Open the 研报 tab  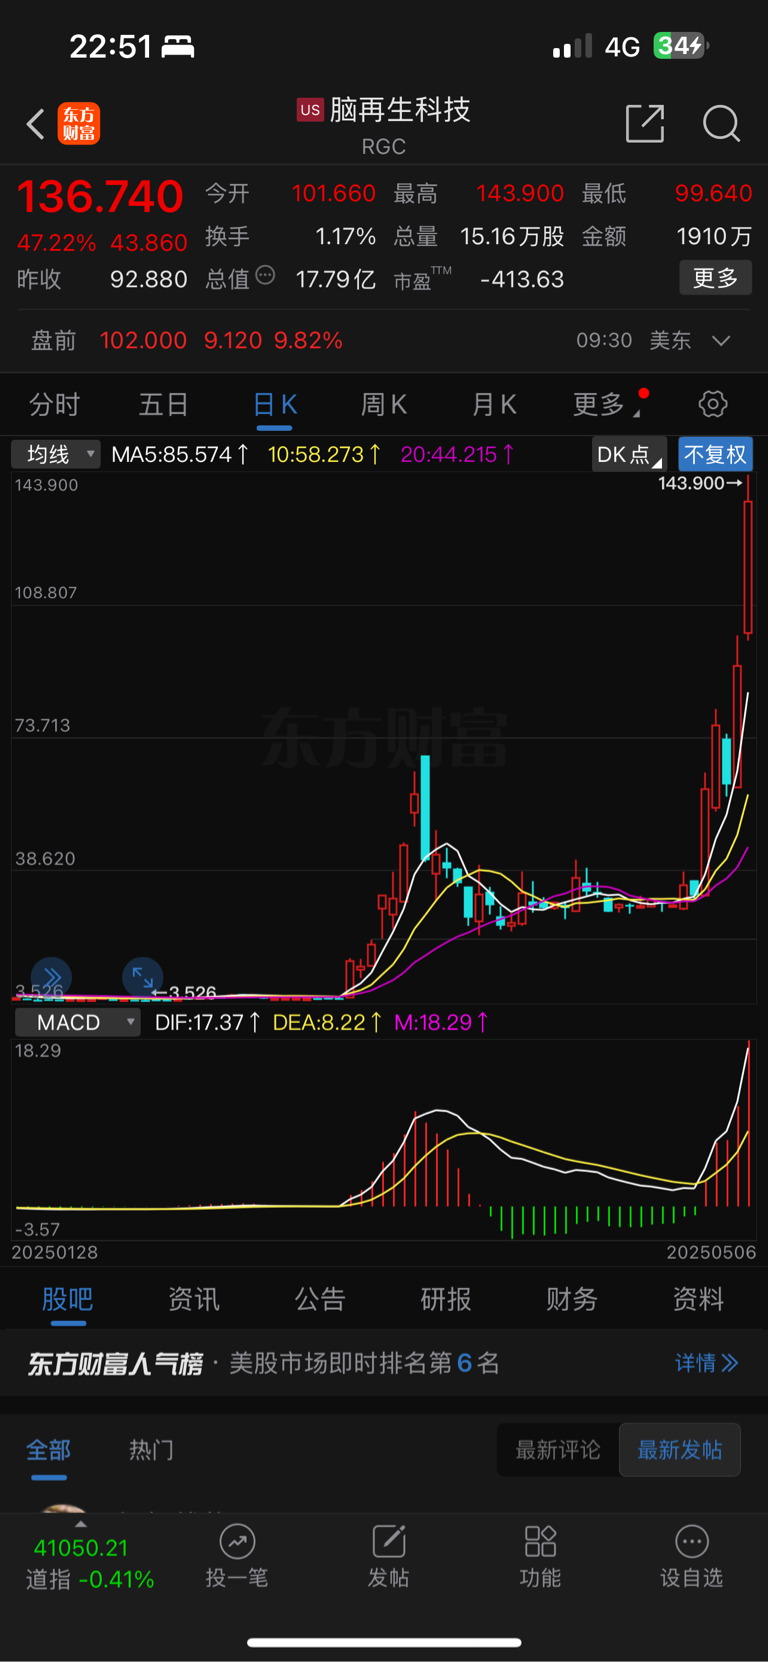click(x=446, y=1299)
